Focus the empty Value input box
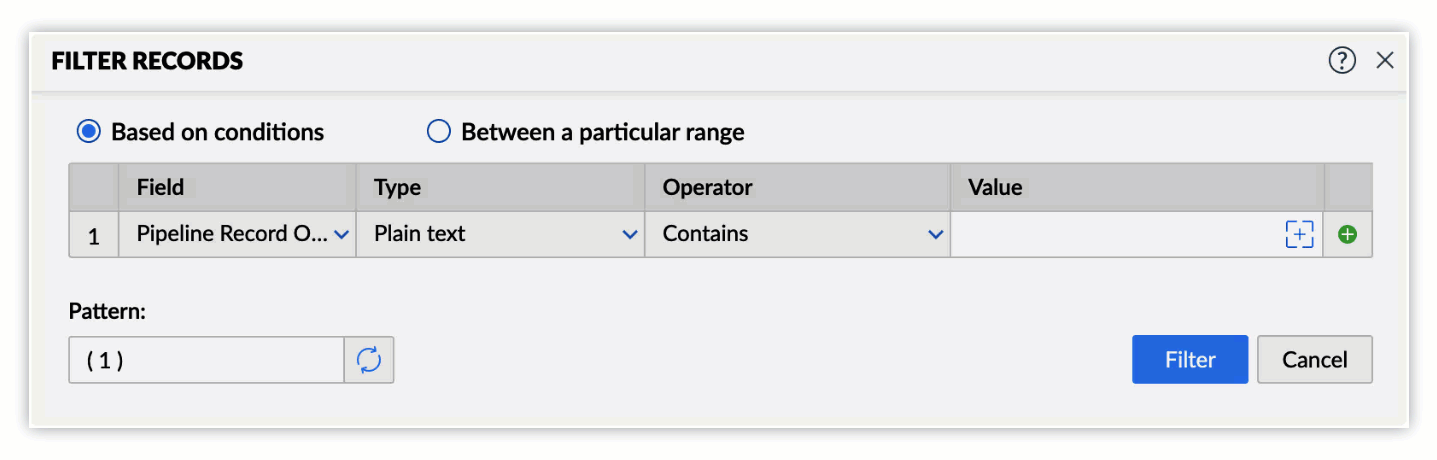The height and width of the screenshot is (460, 1437). point(1115,234)
